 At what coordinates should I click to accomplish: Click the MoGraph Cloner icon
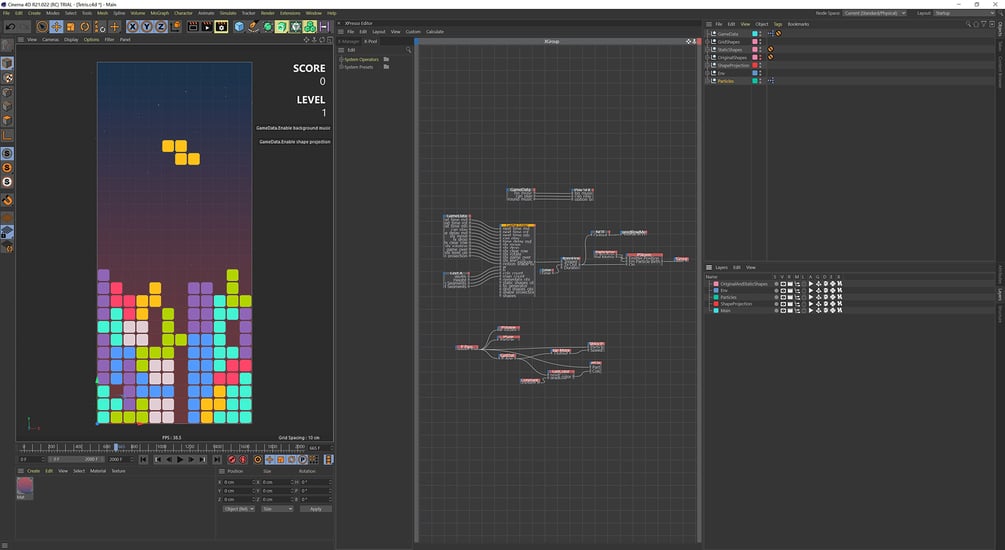pyautogui.click(x=310, y=27)
